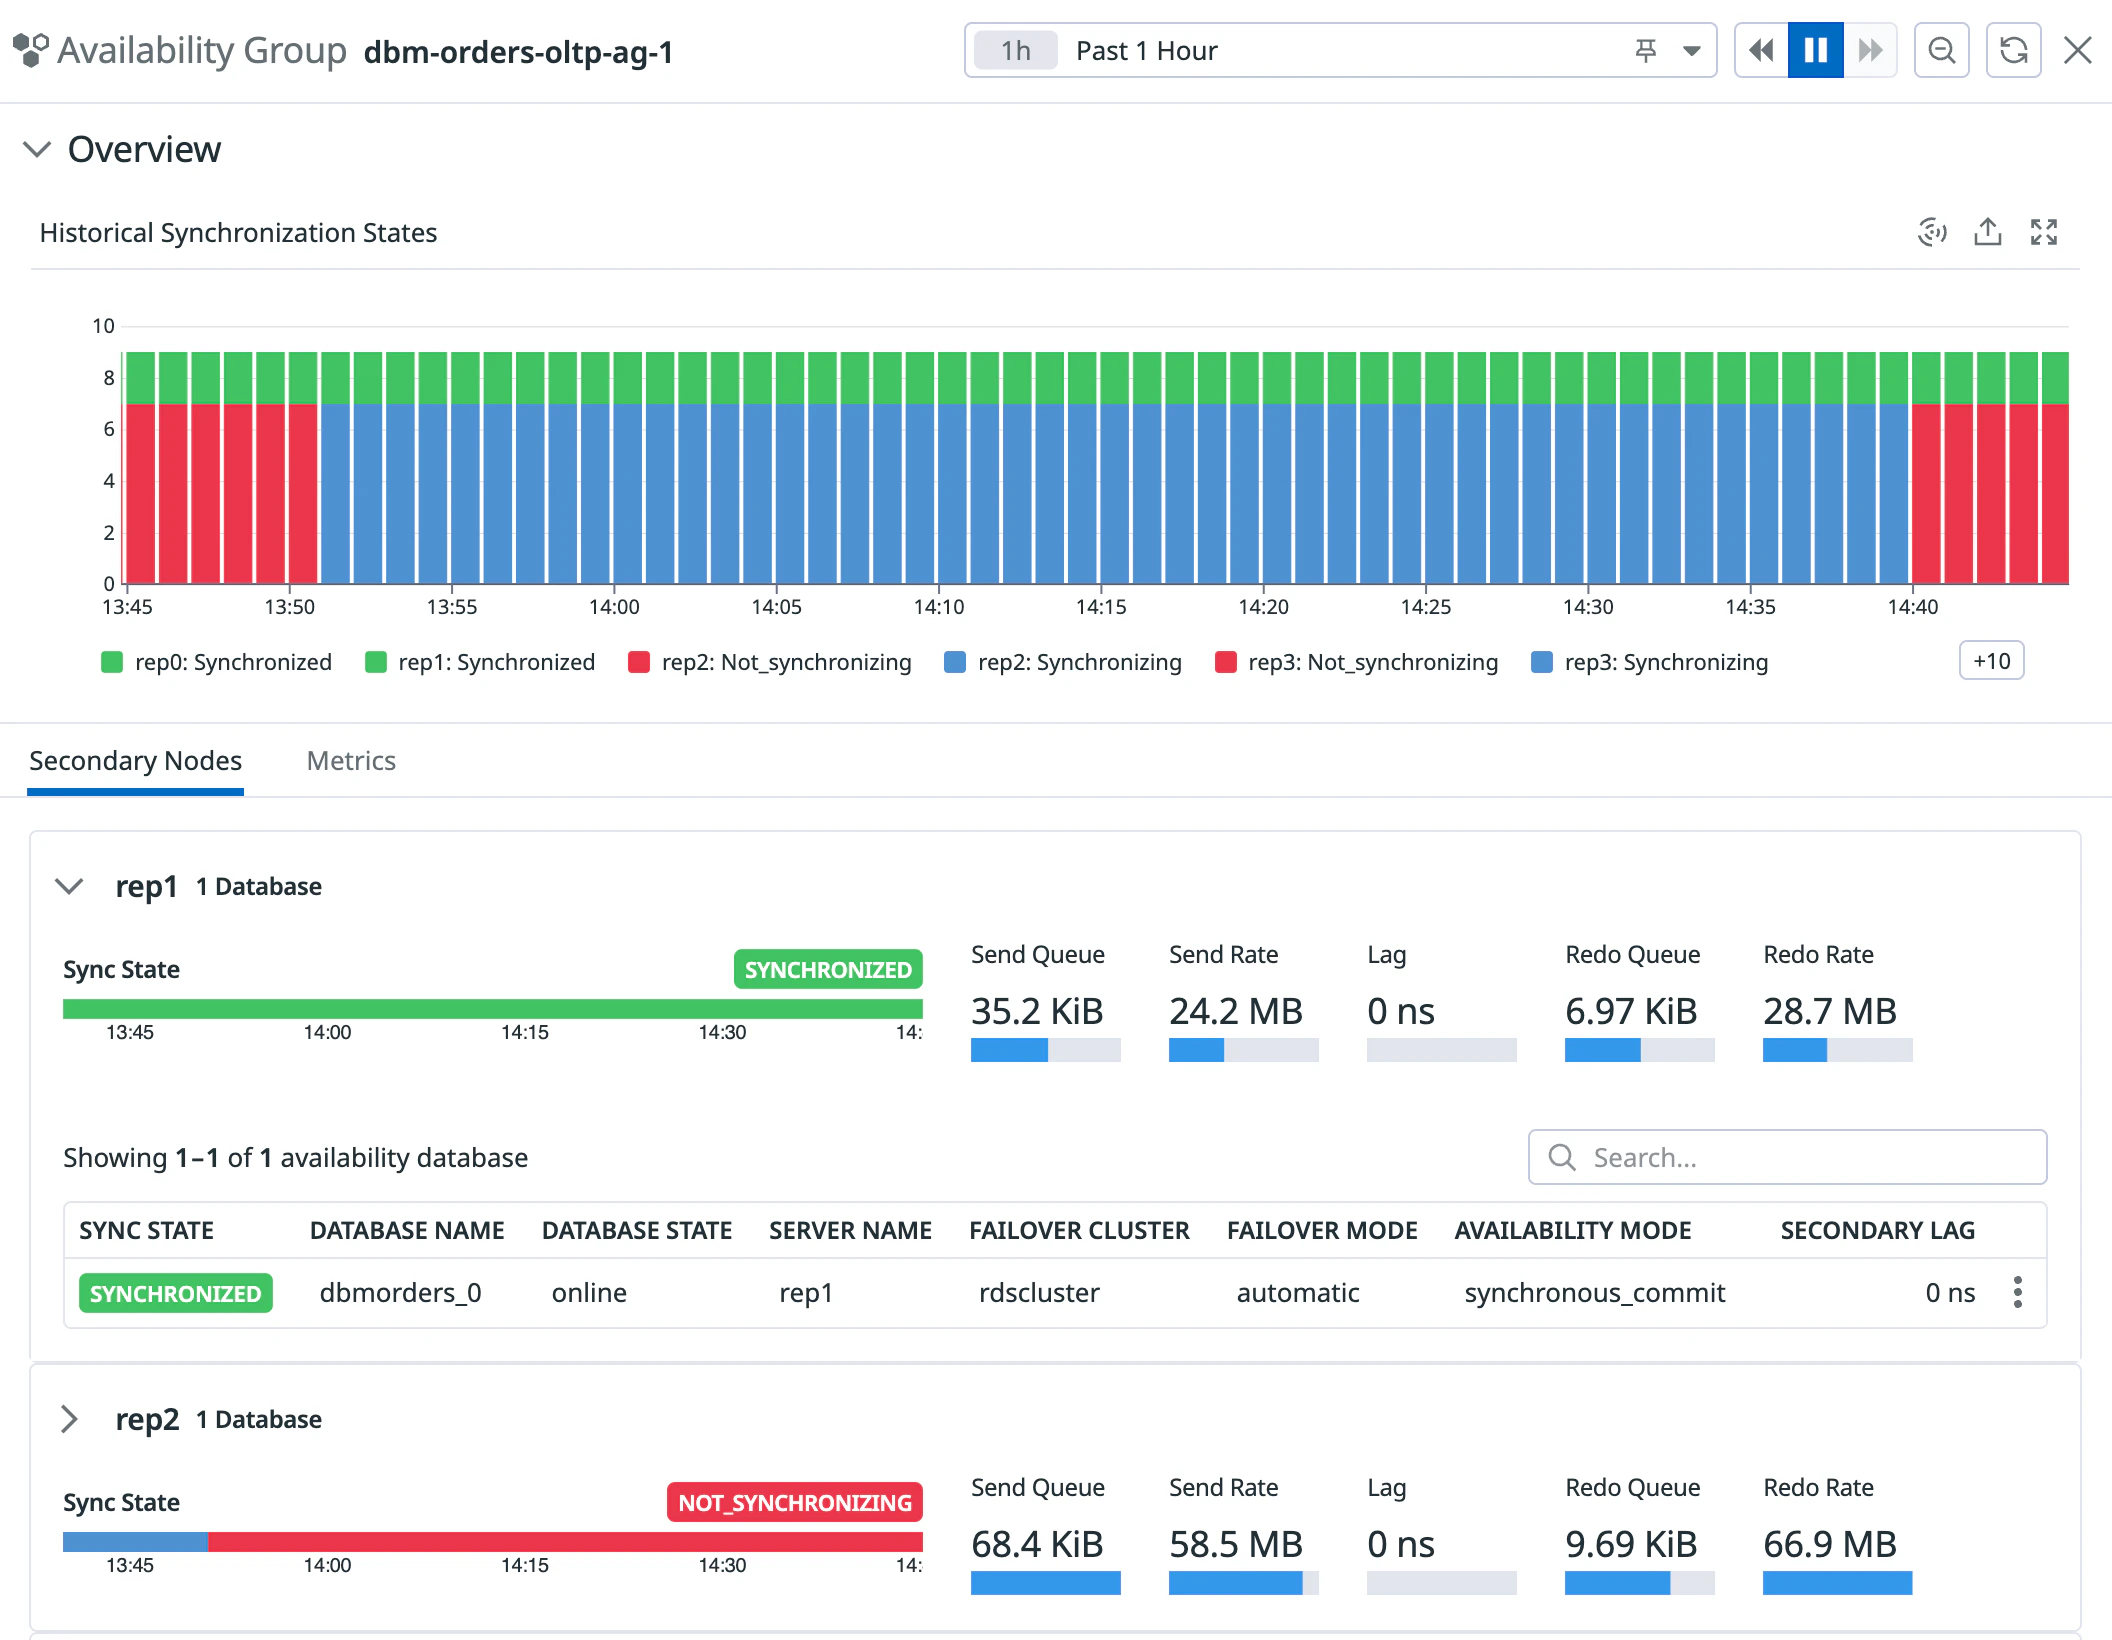
Task: Toggle rep3: Synchronizing legend series
Action: (1649, 662)
